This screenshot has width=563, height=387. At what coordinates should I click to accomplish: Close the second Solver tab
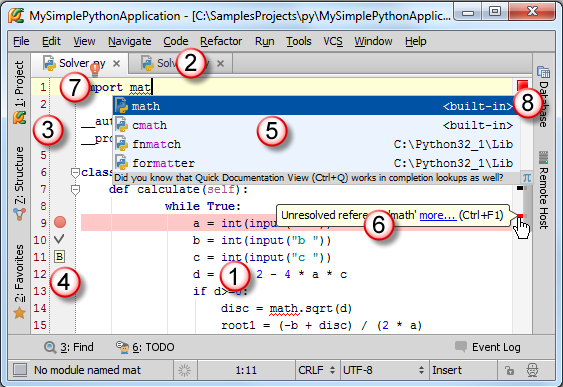point(220,64)
